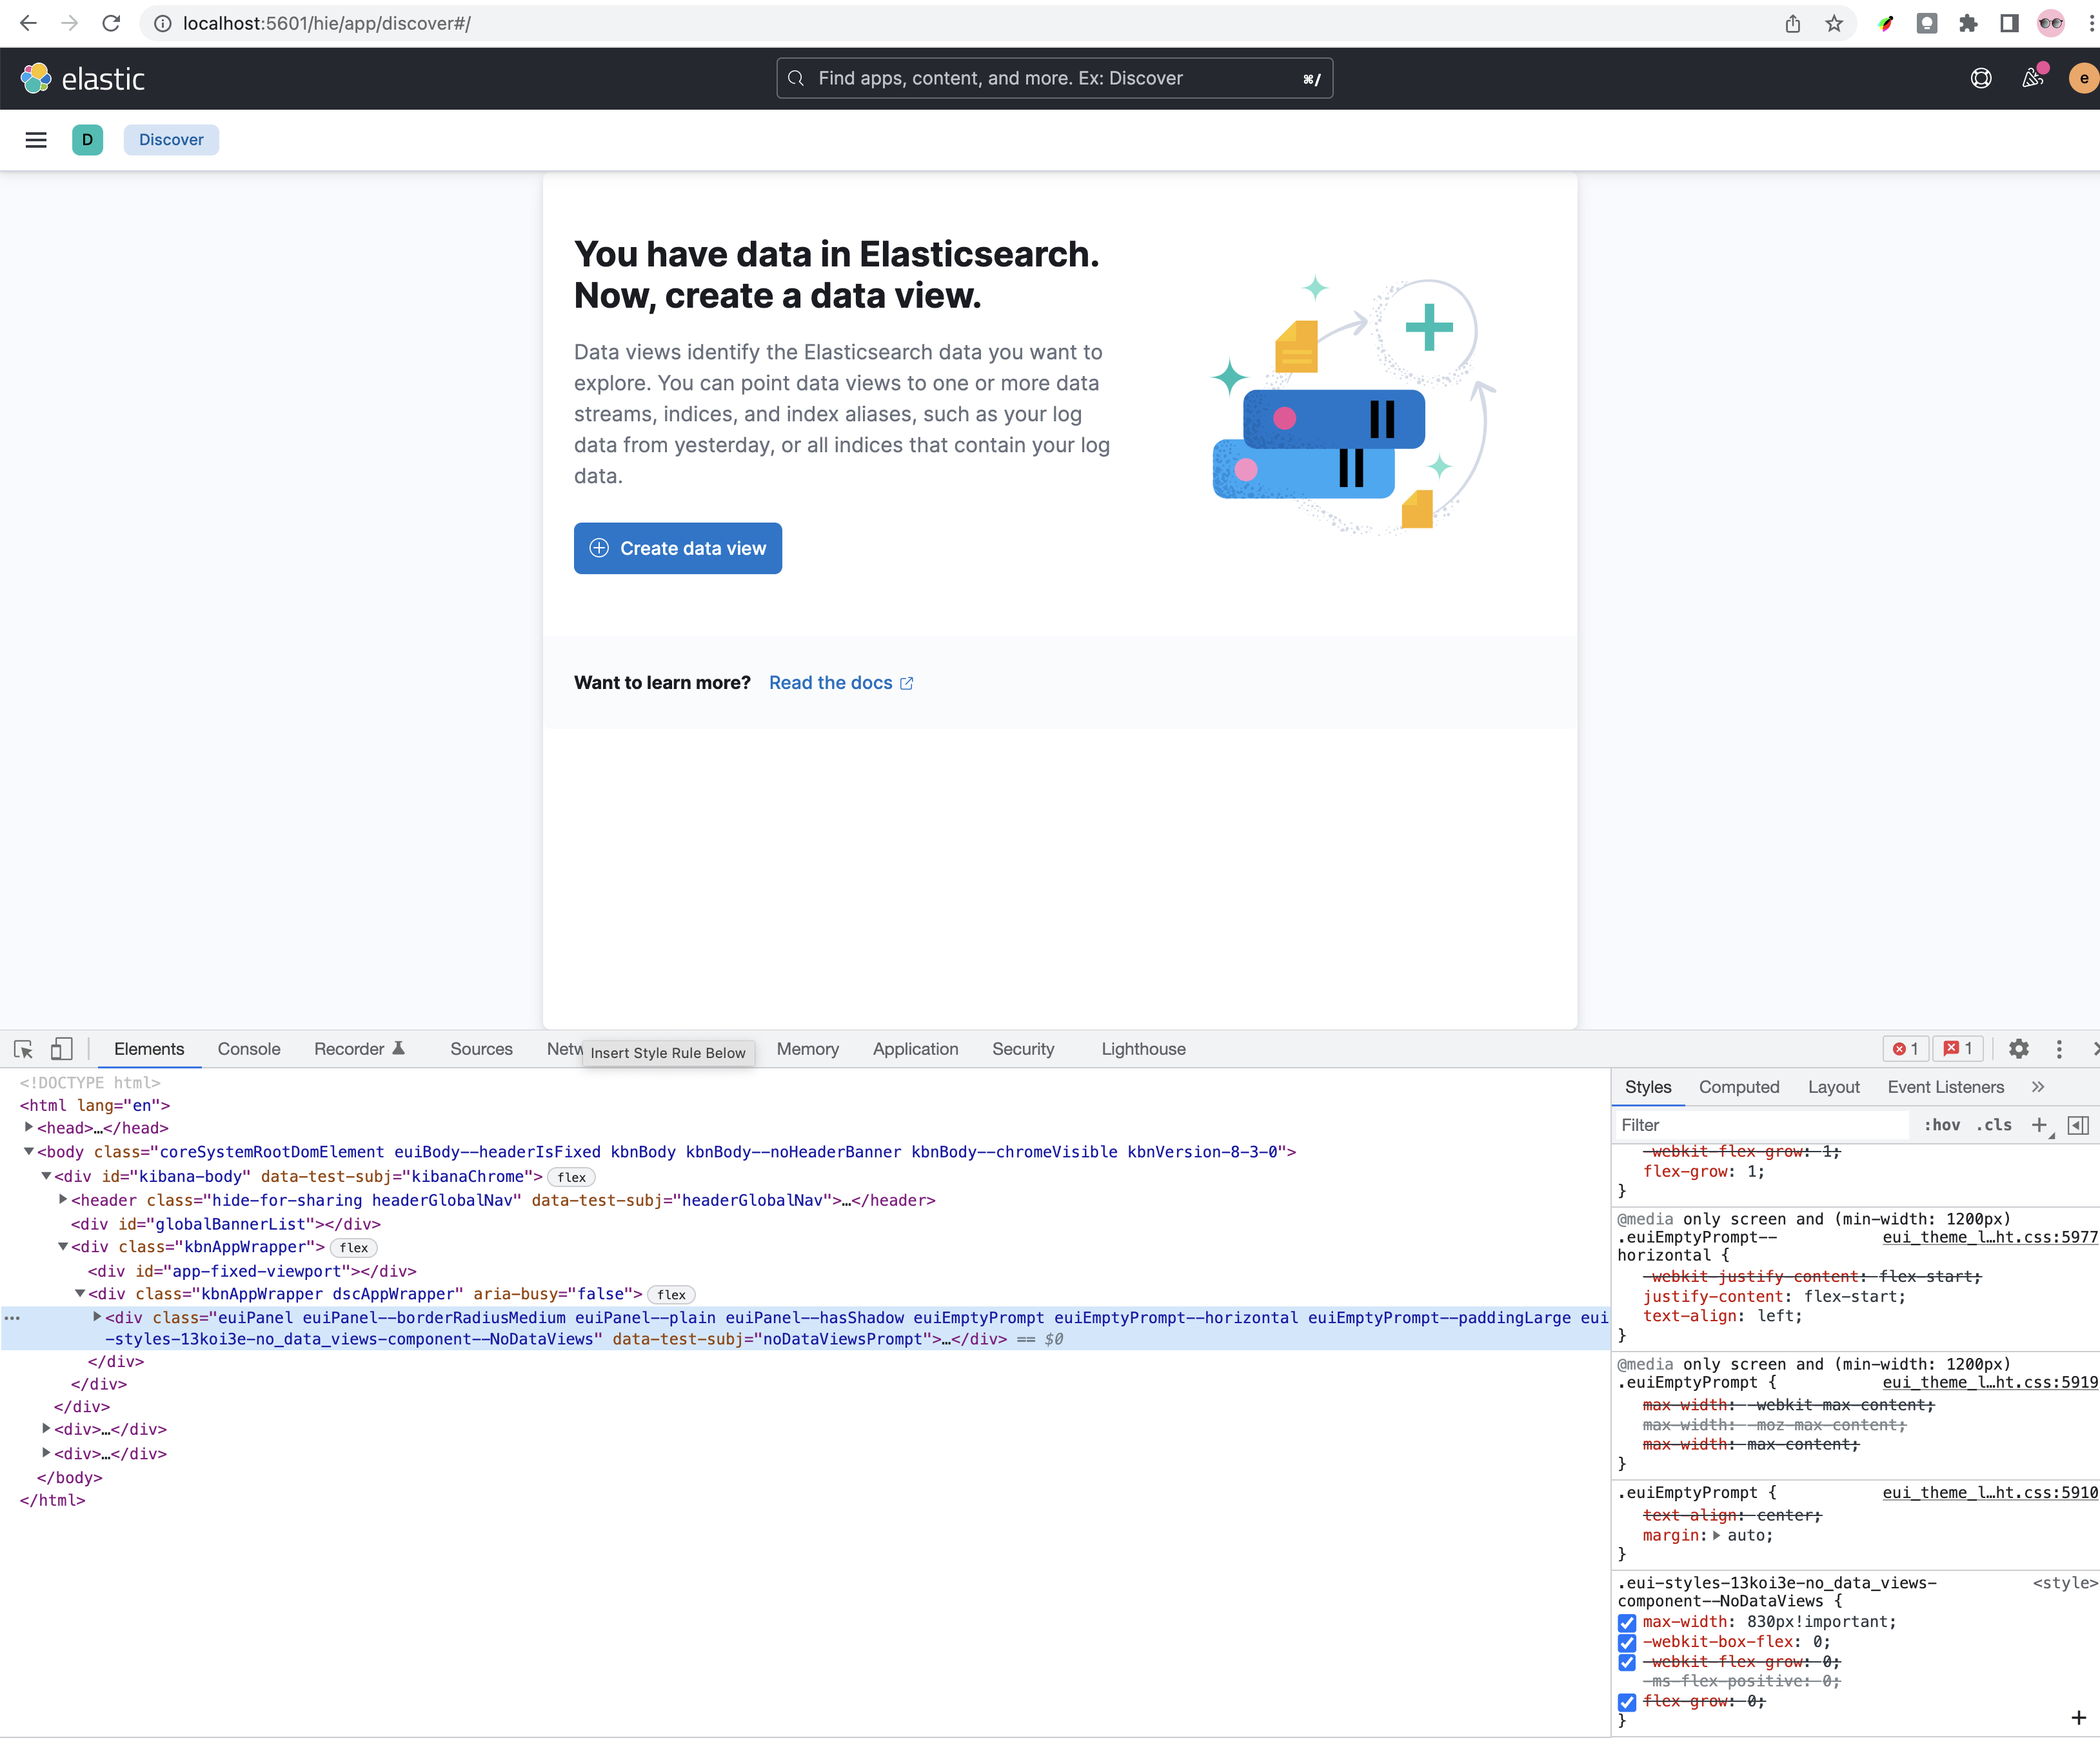
Task: Collapse the kibana-body div node
Action: click(46, 1176)
